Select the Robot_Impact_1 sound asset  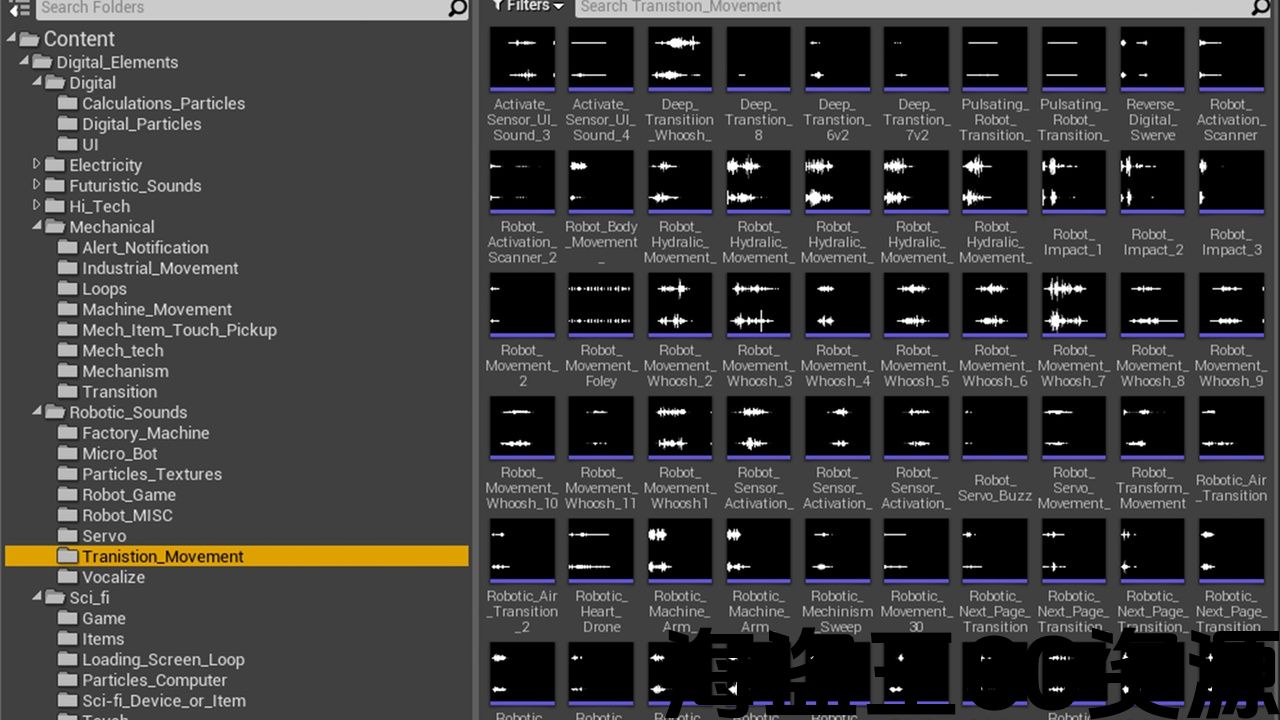(1072, 182)
